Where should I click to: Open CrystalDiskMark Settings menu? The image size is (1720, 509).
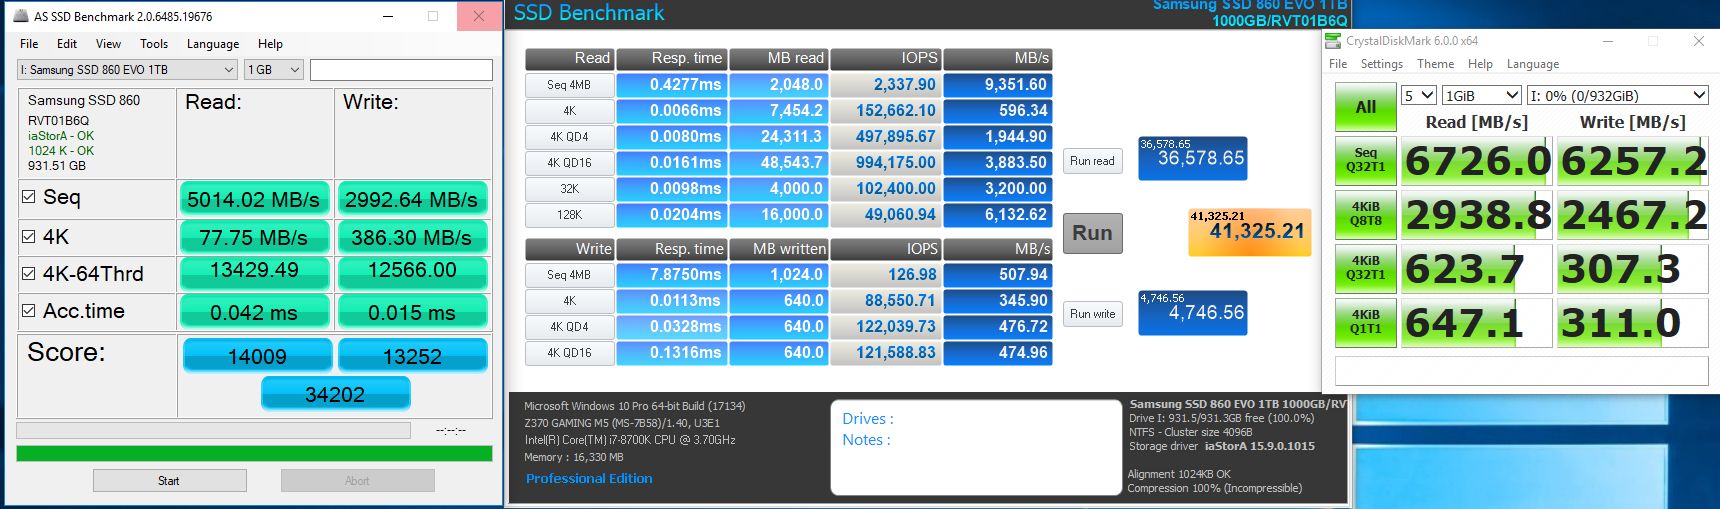pos(1382,64)
